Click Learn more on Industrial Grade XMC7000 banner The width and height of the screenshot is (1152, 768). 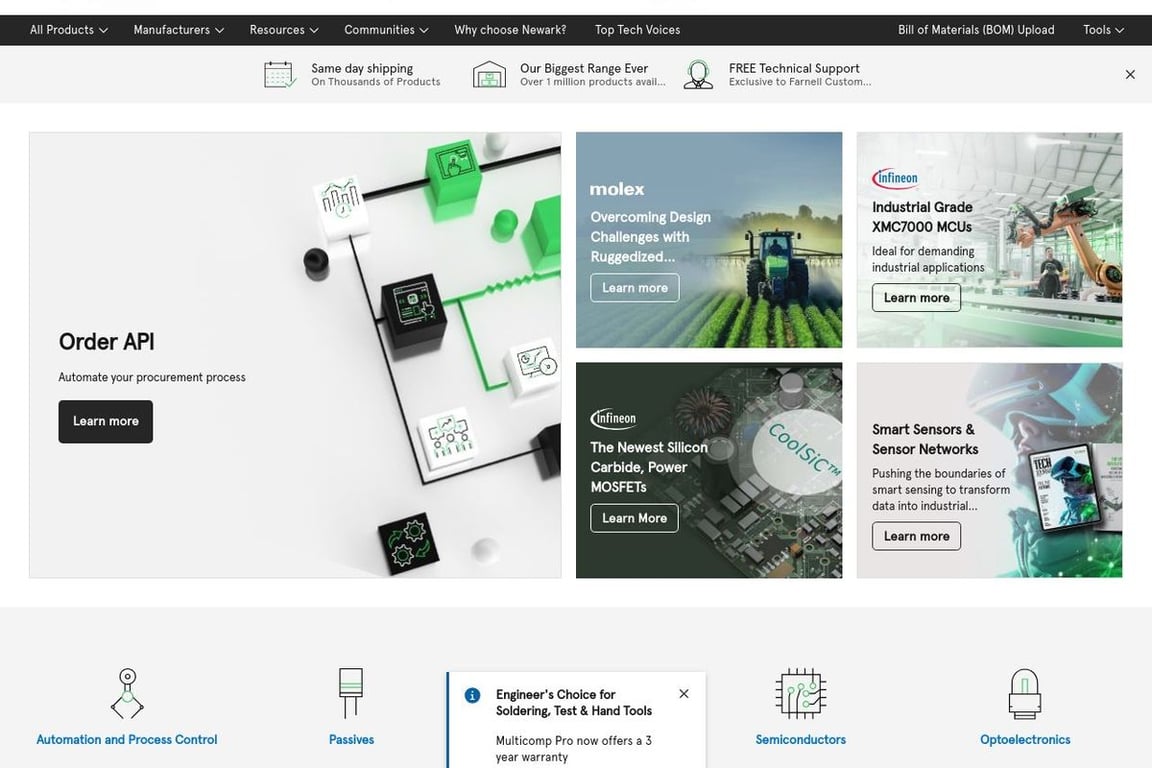[916, 298]
